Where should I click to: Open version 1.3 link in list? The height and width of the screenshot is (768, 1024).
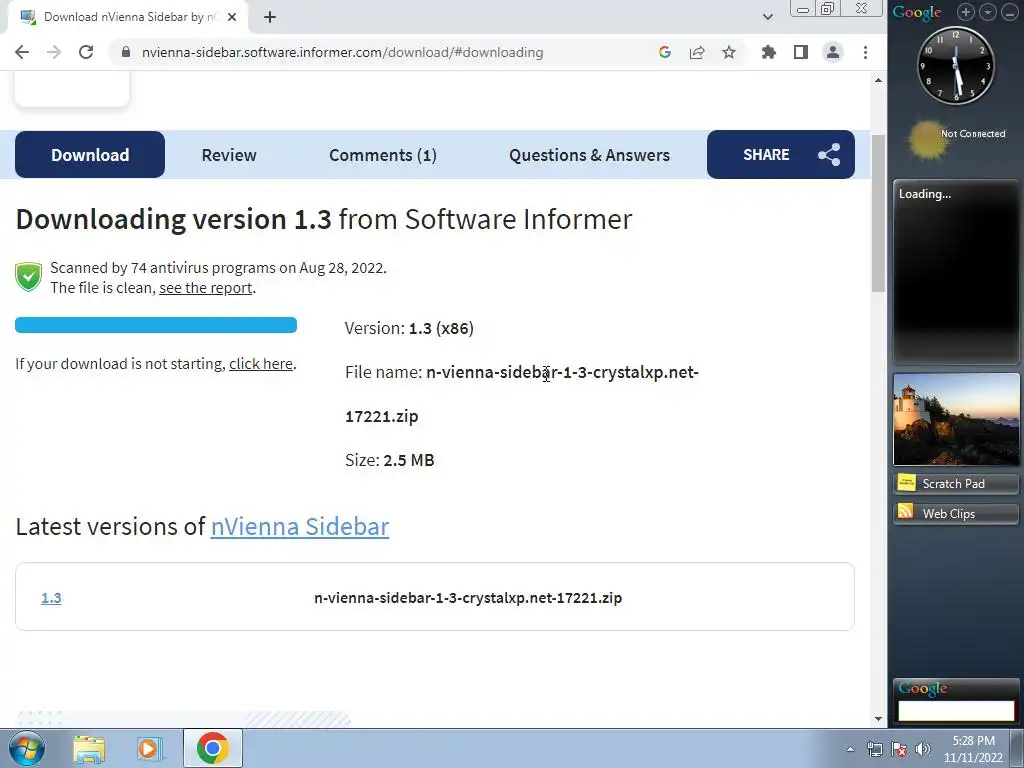51,598
